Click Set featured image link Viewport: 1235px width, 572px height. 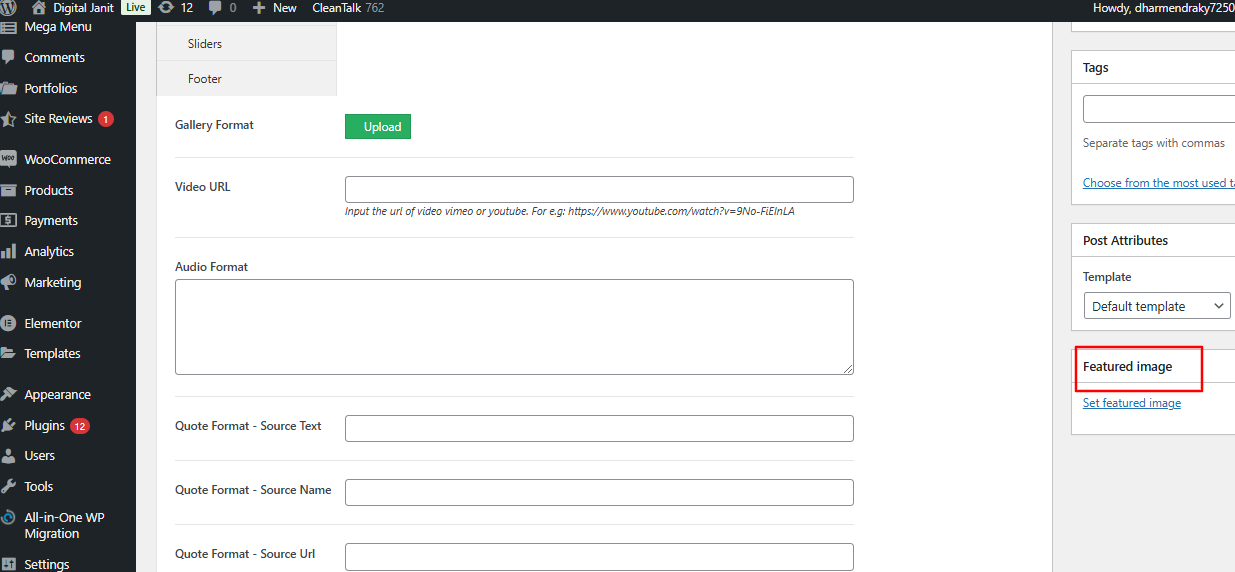[x=1131, y=403]
